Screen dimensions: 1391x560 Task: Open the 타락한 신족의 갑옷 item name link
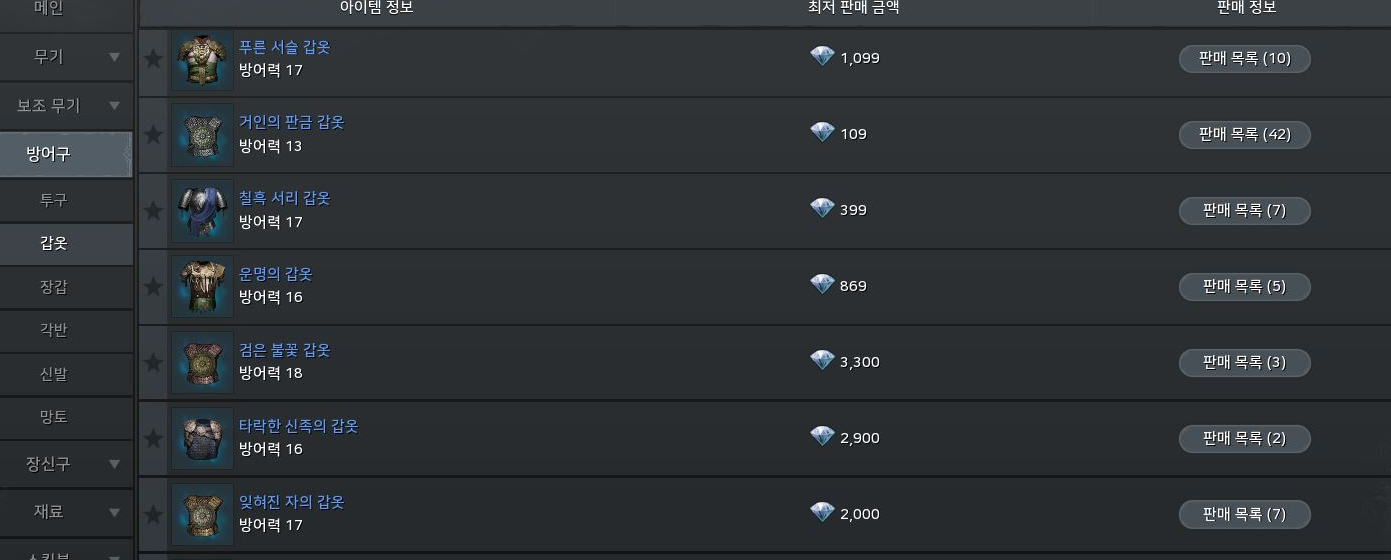[298, 426]
